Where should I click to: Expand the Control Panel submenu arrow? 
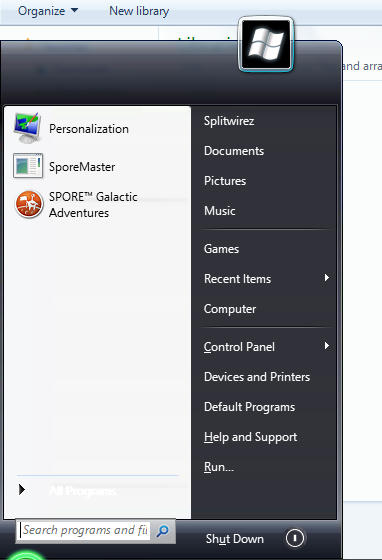click(x=326, y=346)
